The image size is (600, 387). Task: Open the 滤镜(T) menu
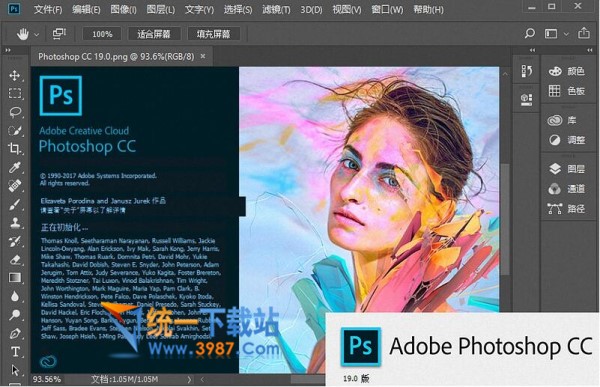tap(276, 9)
